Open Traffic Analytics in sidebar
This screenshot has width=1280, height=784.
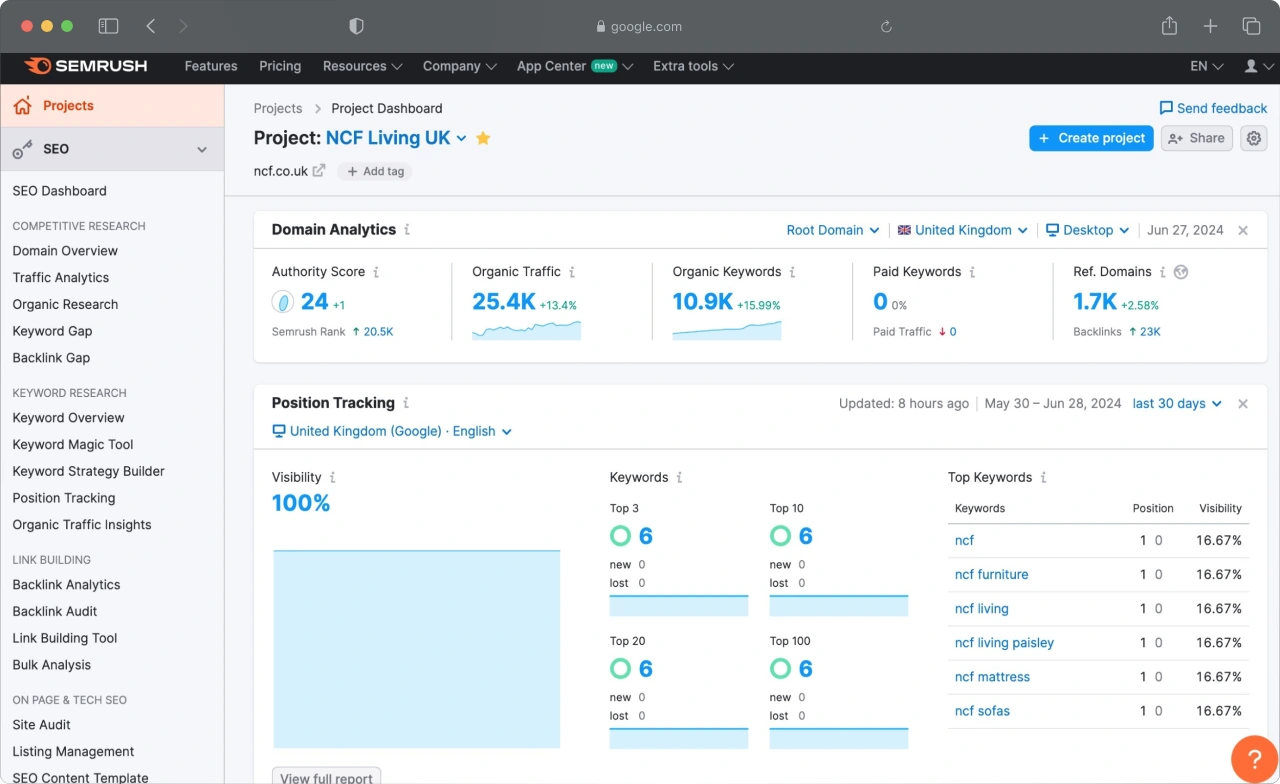click(x=61, y=278)
